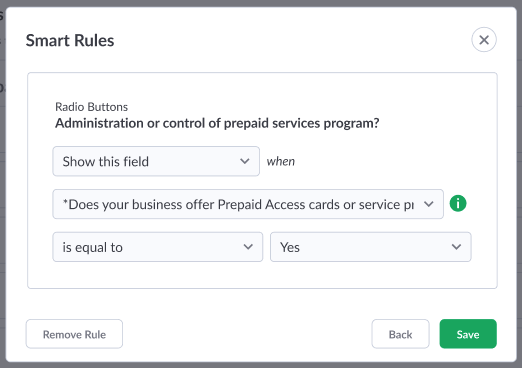Screen dimensions: 522x368
Task: Click the blank area below the rule dropdowns
Action: click(x=262, y=275)
